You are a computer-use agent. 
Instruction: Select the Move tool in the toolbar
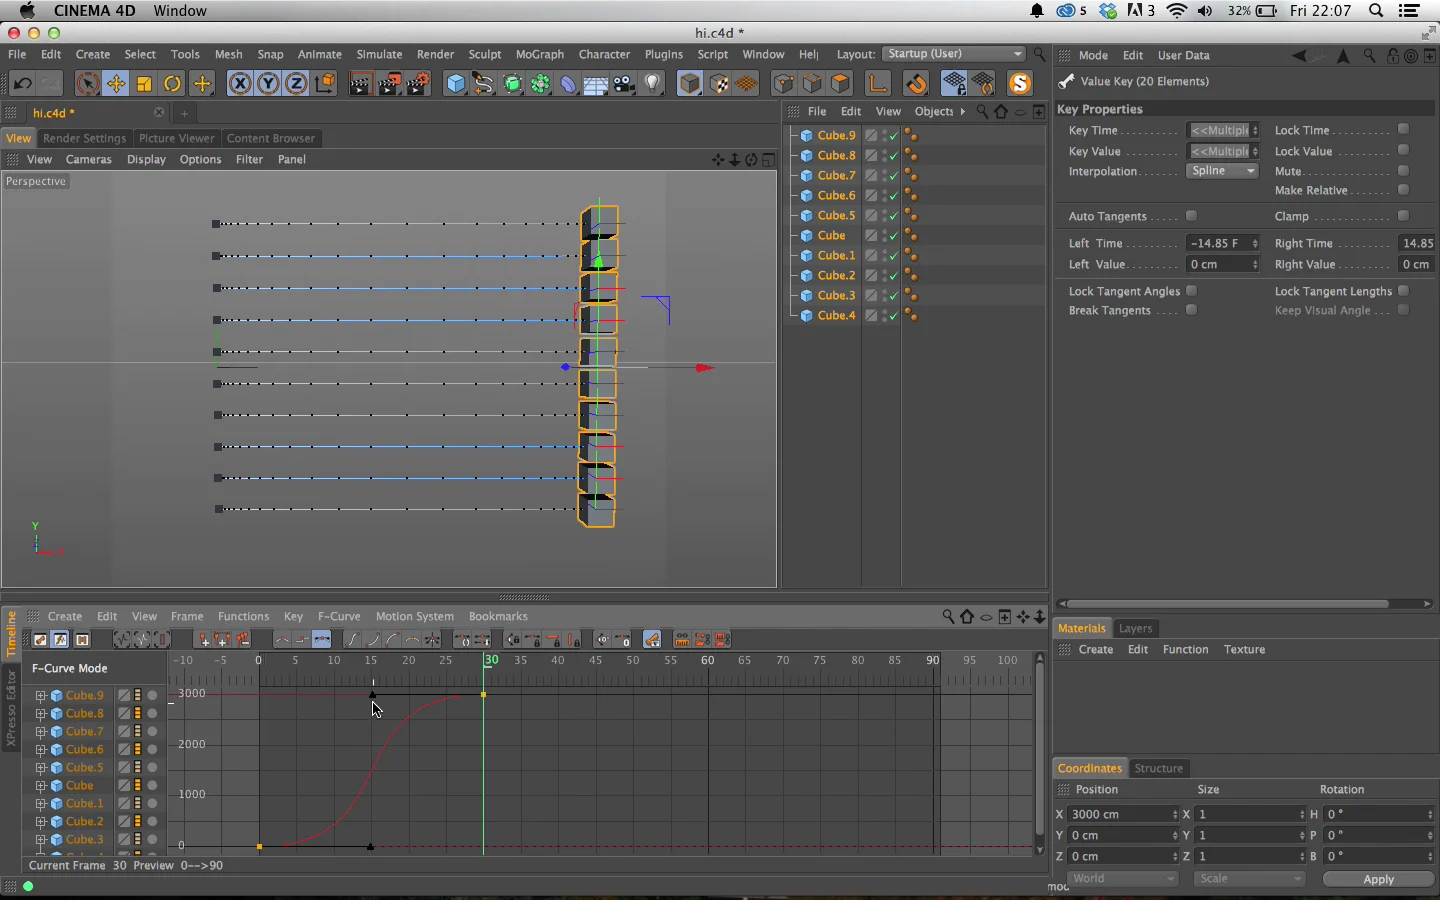[116, 84]
